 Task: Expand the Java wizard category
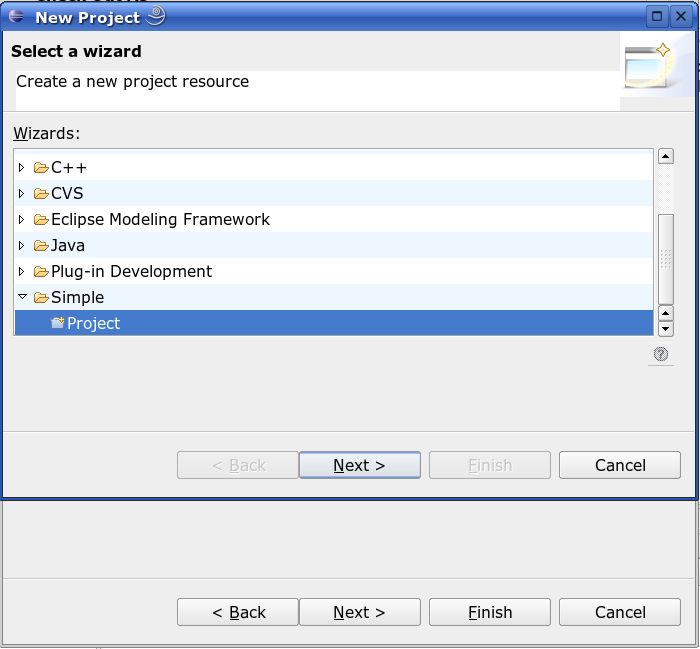pyautogui.click(x=21, y=245)
